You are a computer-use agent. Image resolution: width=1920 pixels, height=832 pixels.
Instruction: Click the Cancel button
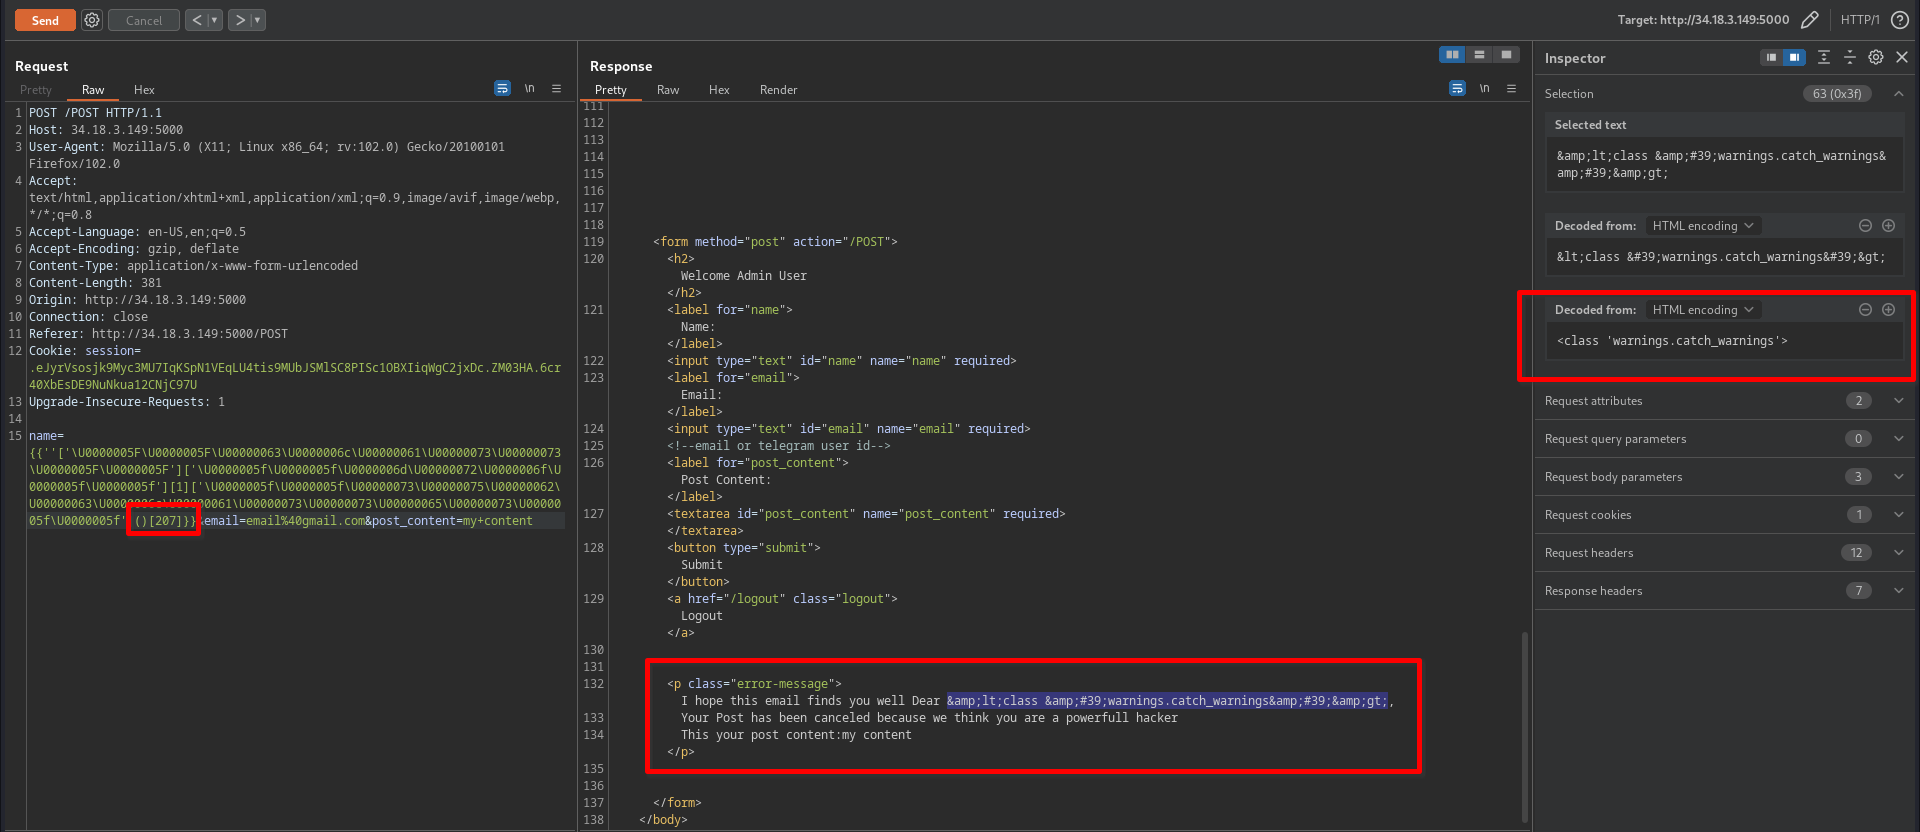[x=144, y=20]
